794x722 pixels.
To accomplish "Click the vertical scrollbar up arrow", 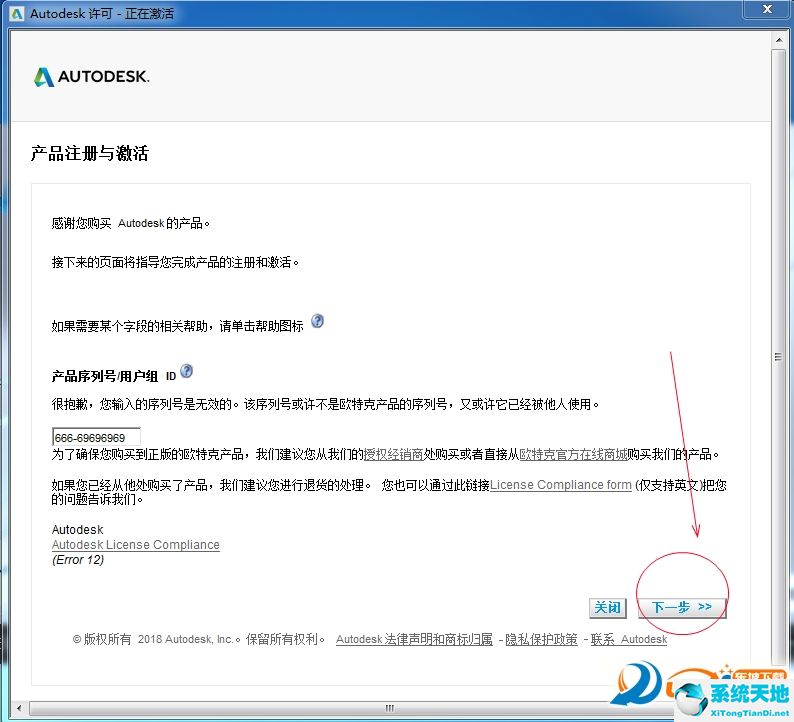I will pos(779,39).
